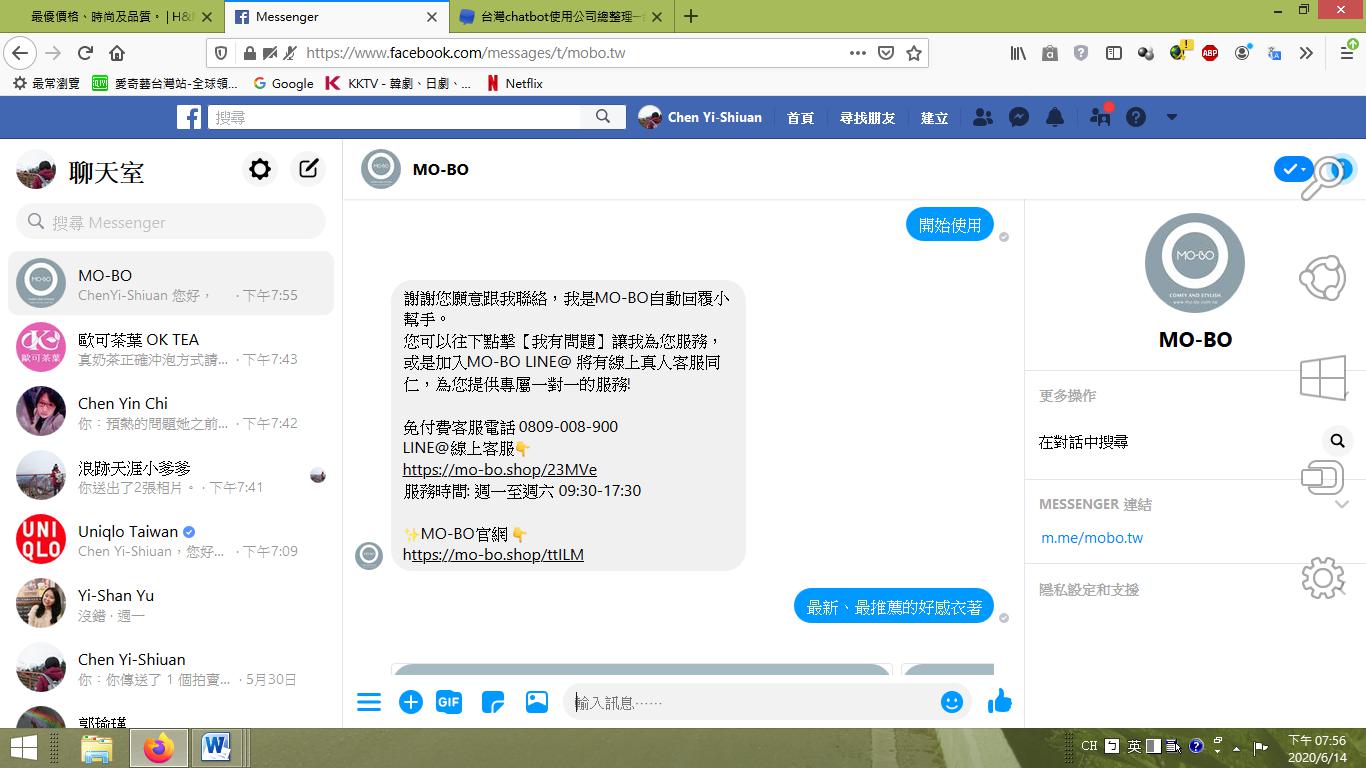Click 在對話中搜尋 text

tap(1083, 442)
